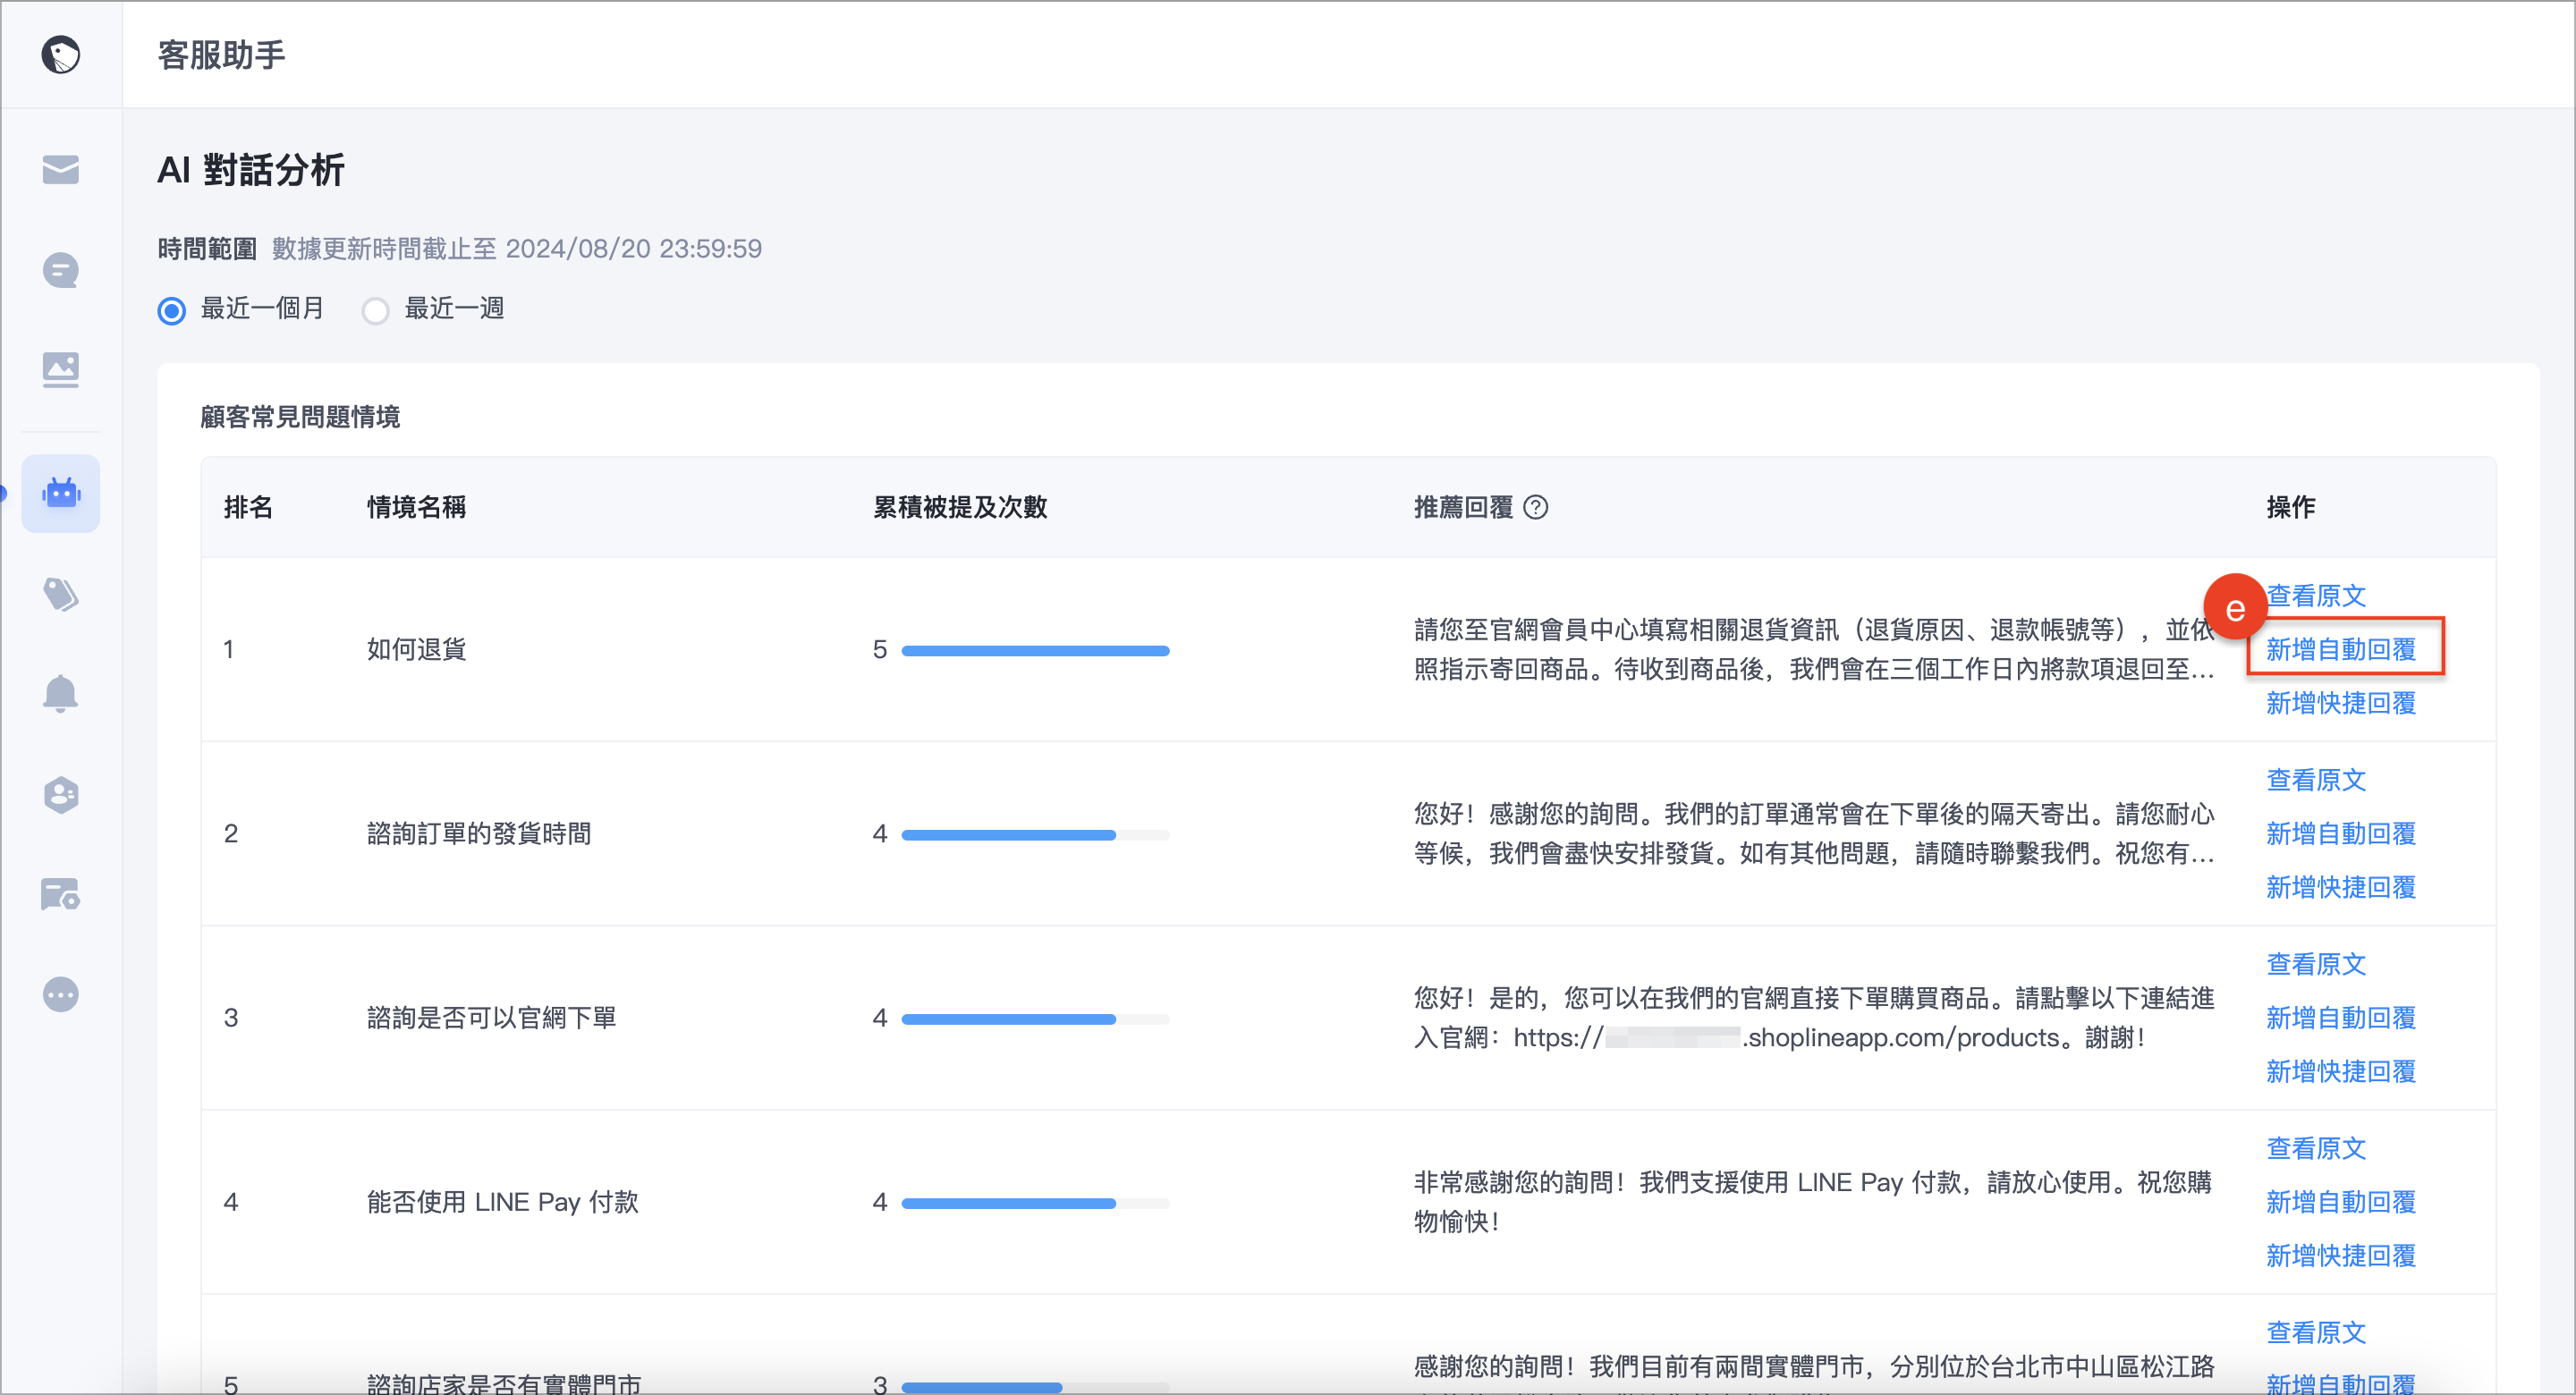Click 新增自動回覆 for 能否使用 LINE Pay 付款
The image size is (2576, 1395).
tap(2340, 1201)
